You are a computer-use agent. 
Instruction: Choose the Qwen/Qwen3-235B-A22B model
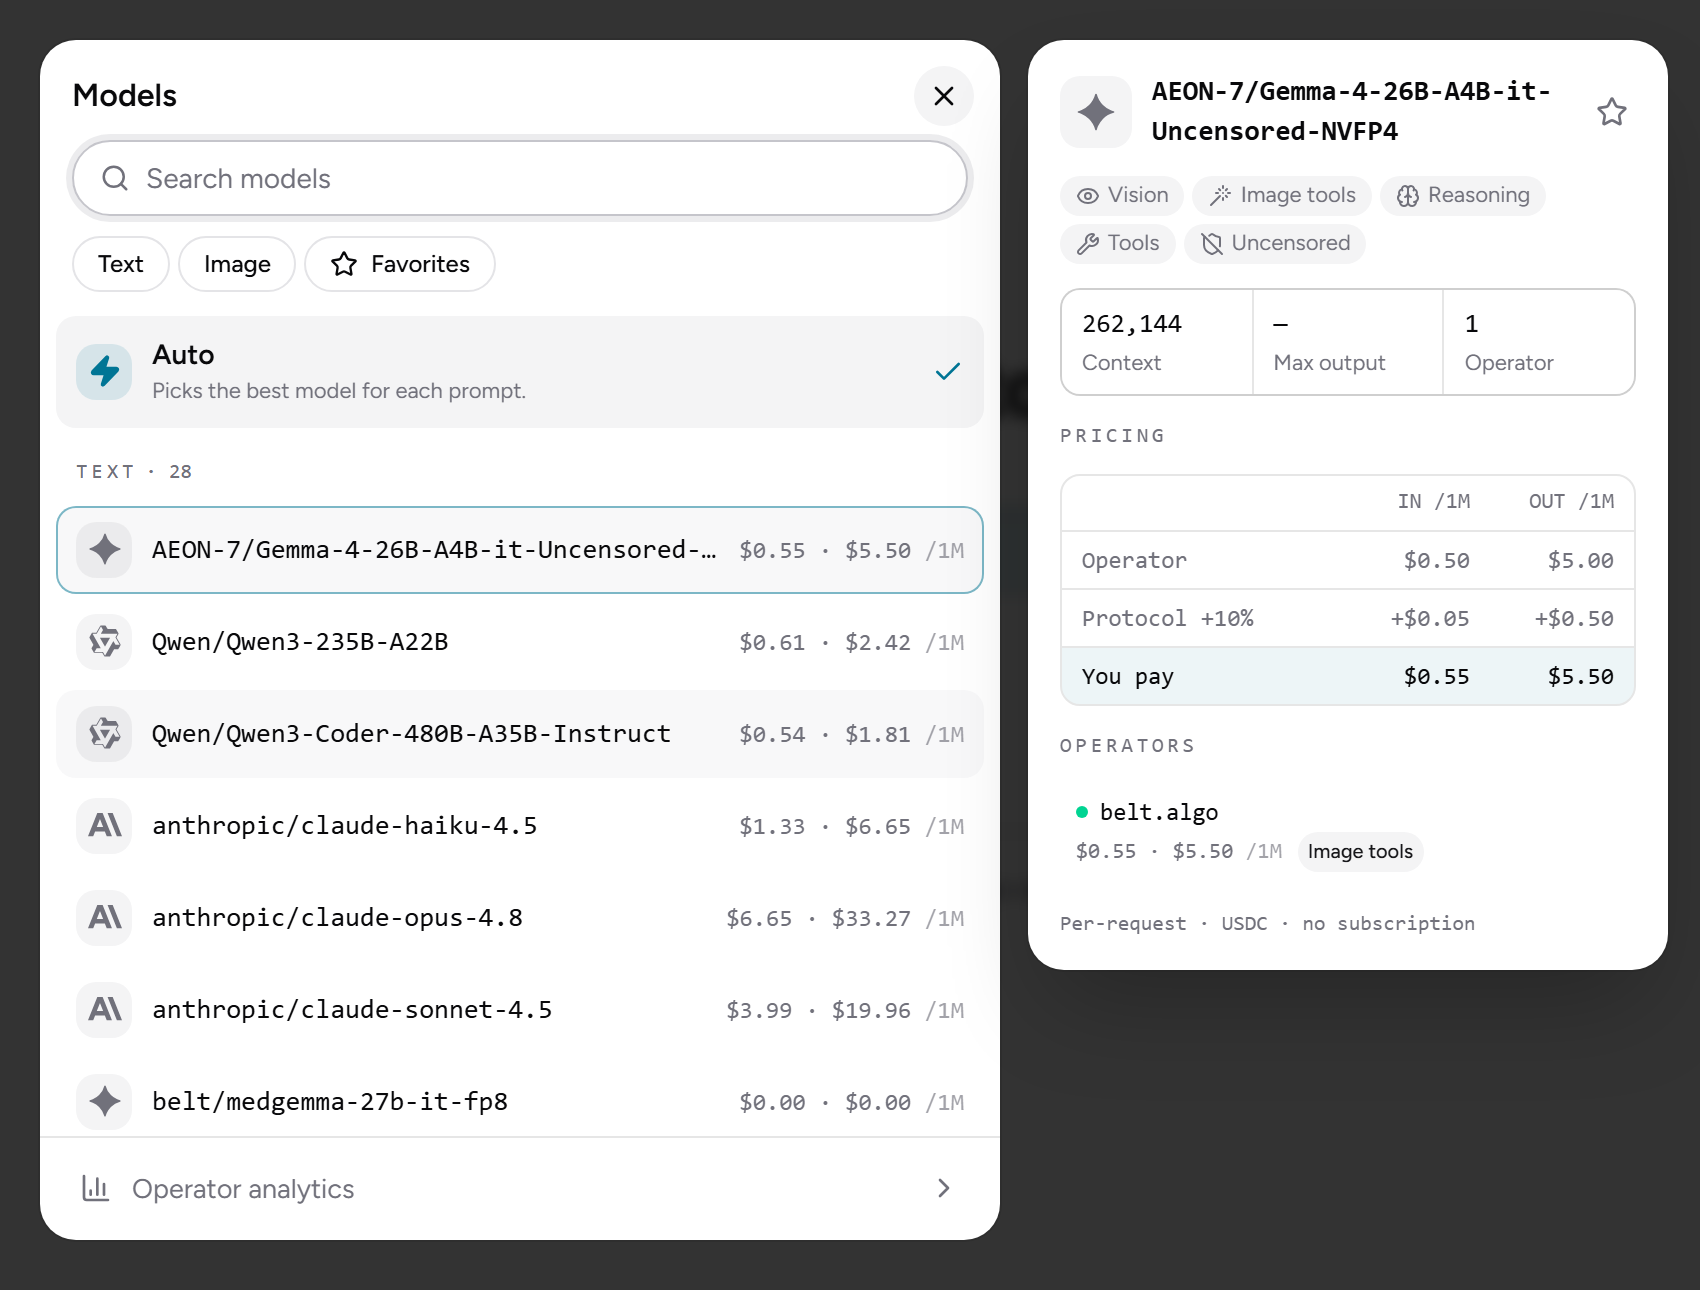point(520,642)
